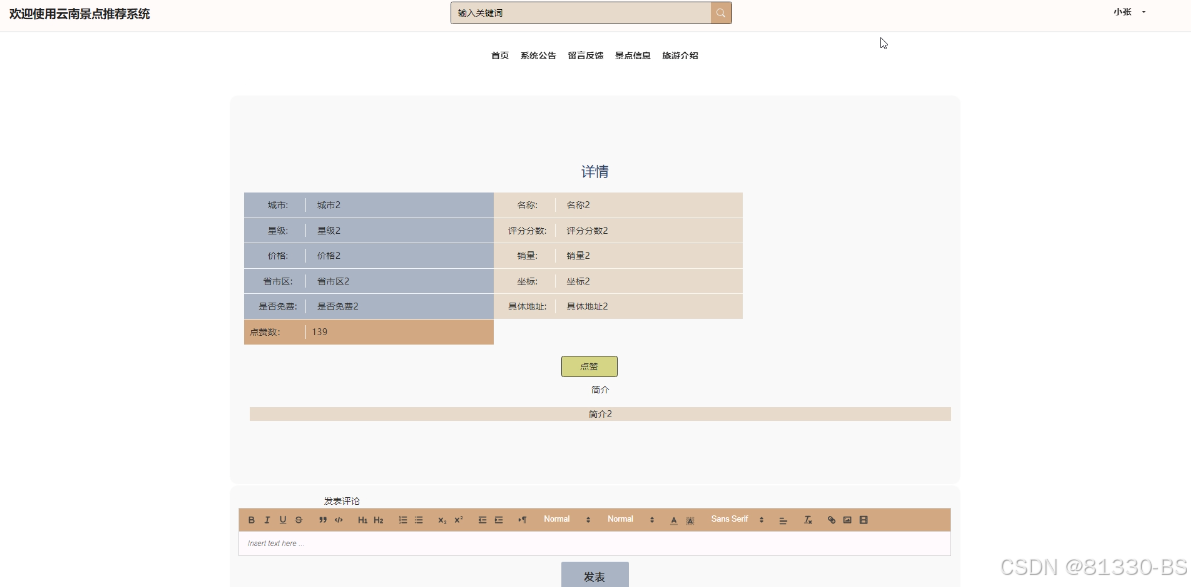Apply Heading 2 style
Image resolution: width=1191 pixels, height=587 pixels.
tap(378, 520)
